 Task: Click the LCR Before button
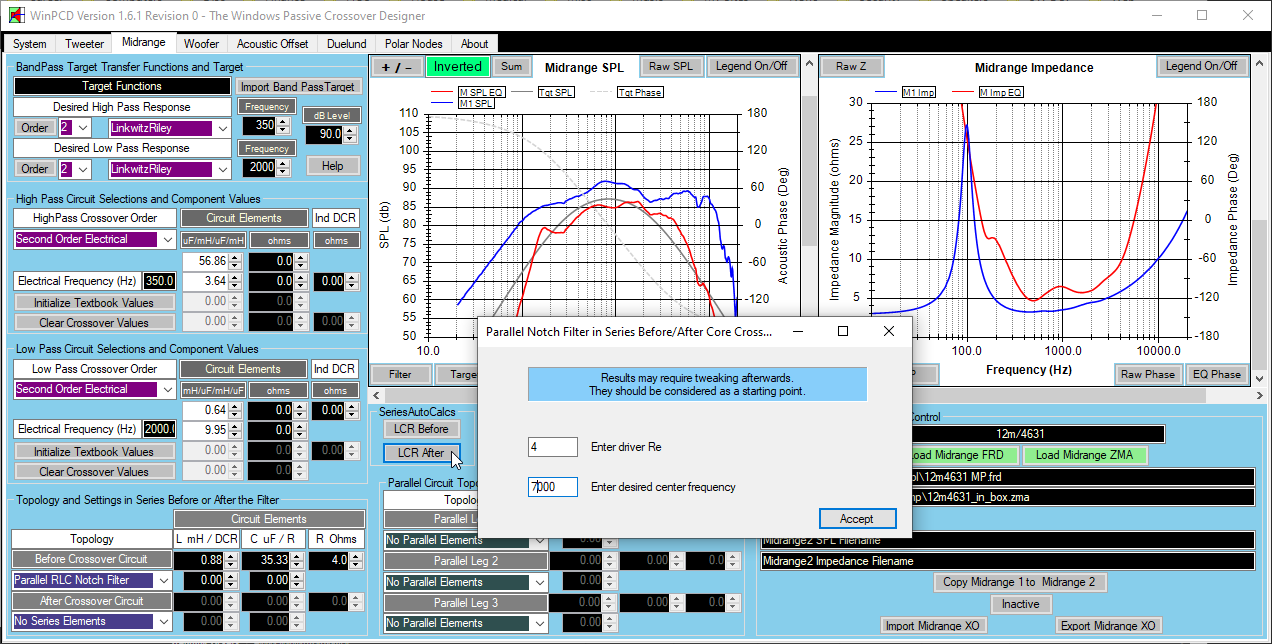pos(420,429)
